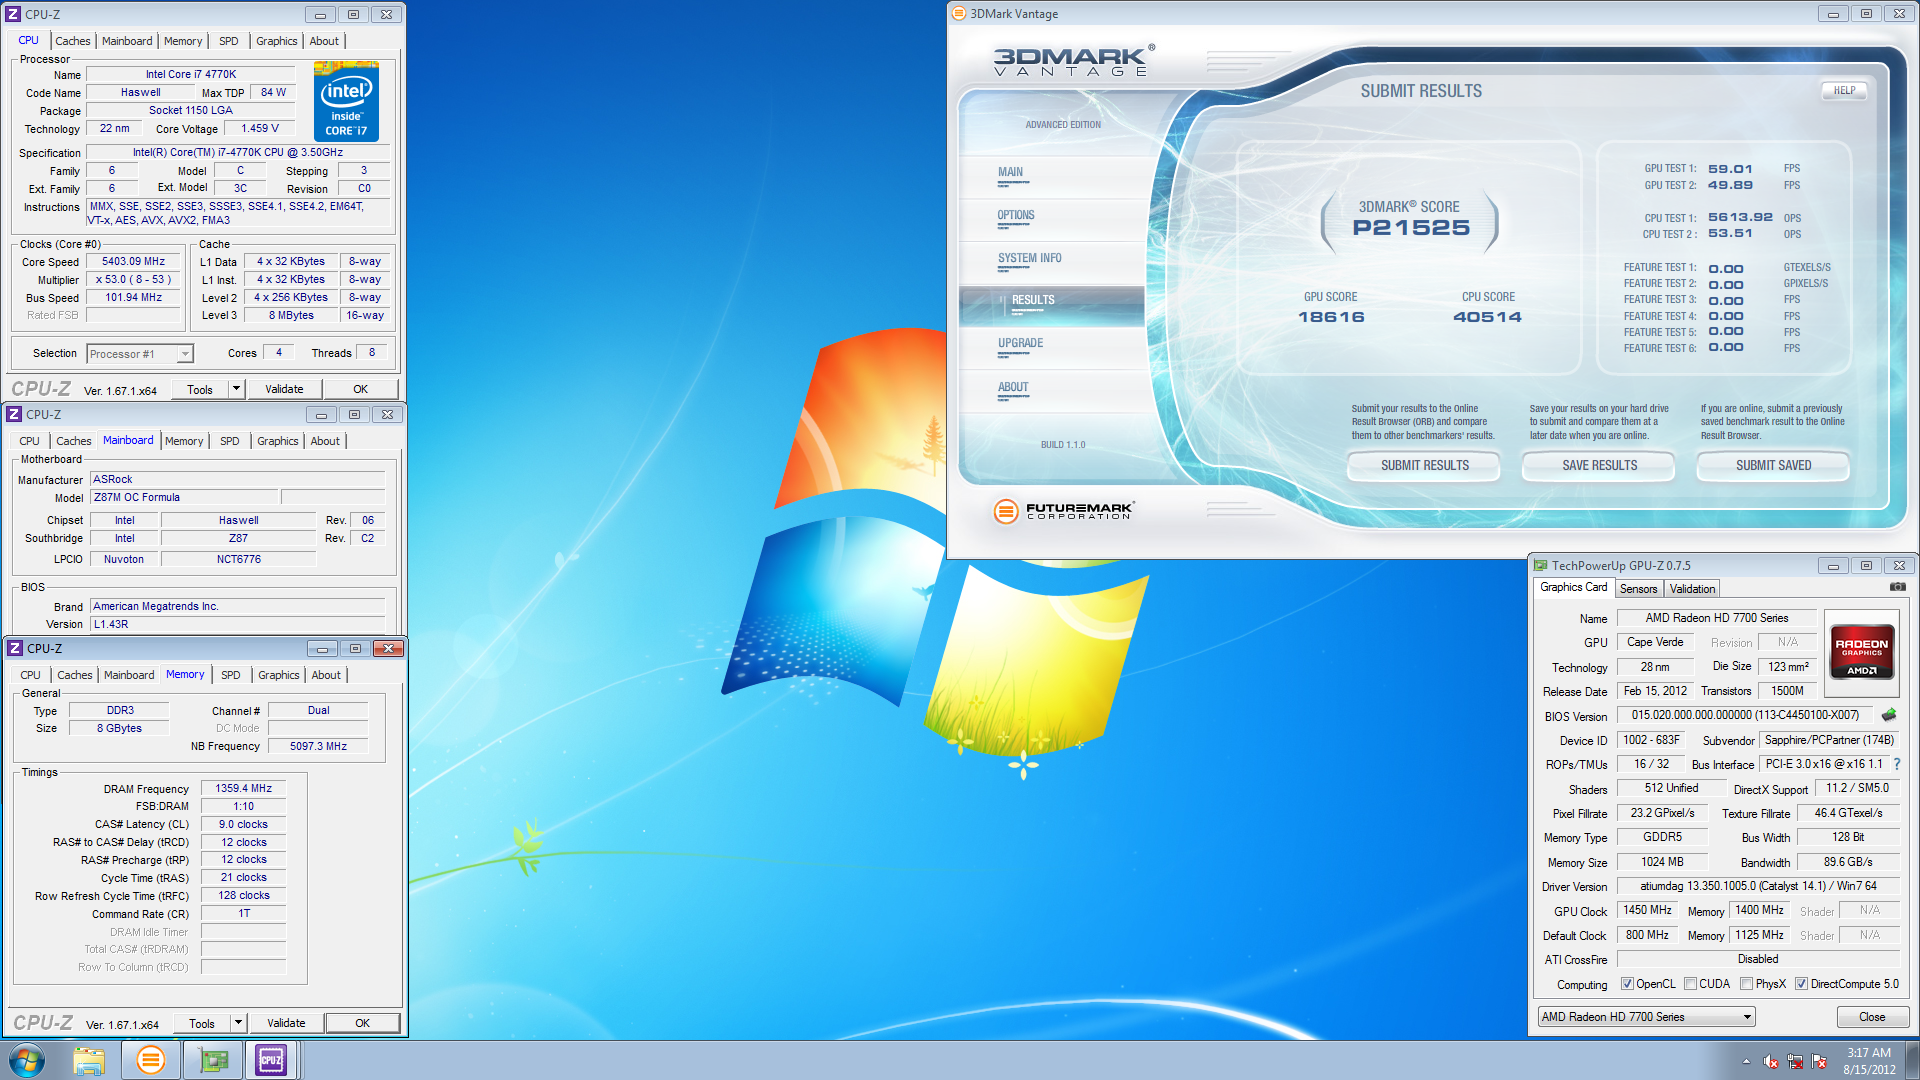Open the Processor #1 selection dropdown

pos(140,354)
